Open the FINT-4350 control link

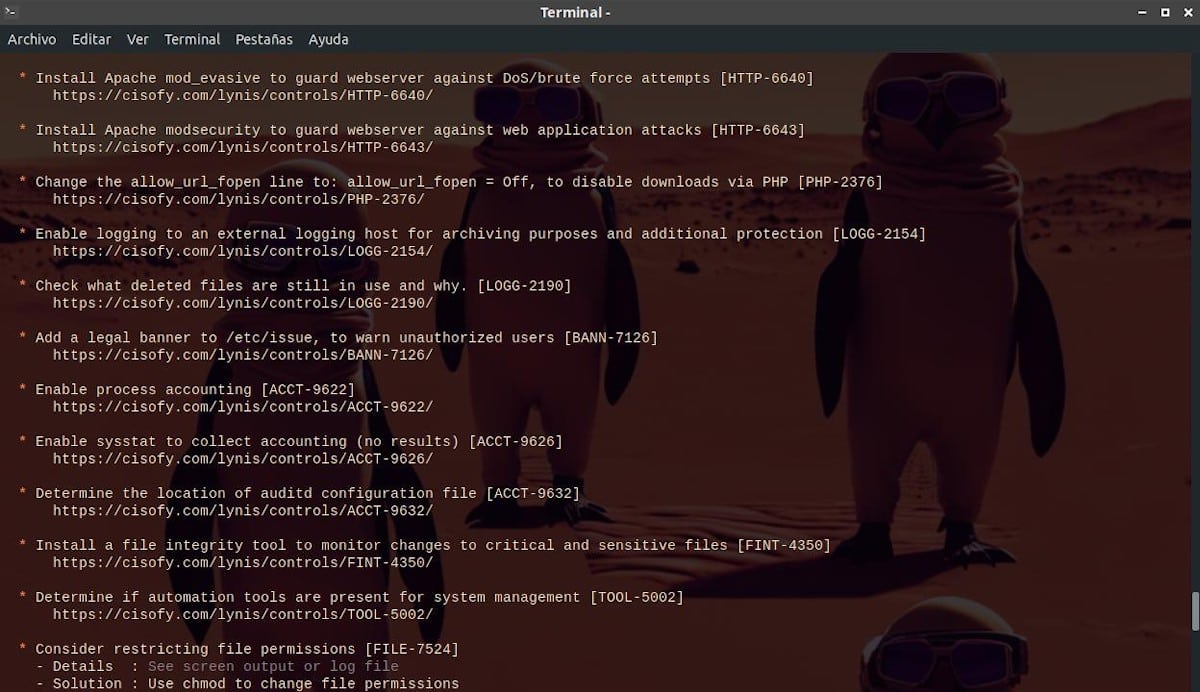pos(243,563)
